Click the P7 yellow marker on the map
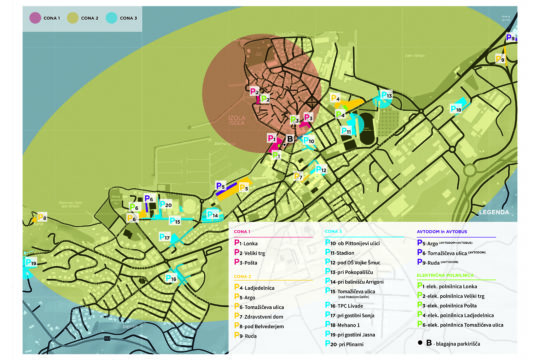The width and height of the screenshot is (540, 360). pyautogui.click(x=298, y=177)
